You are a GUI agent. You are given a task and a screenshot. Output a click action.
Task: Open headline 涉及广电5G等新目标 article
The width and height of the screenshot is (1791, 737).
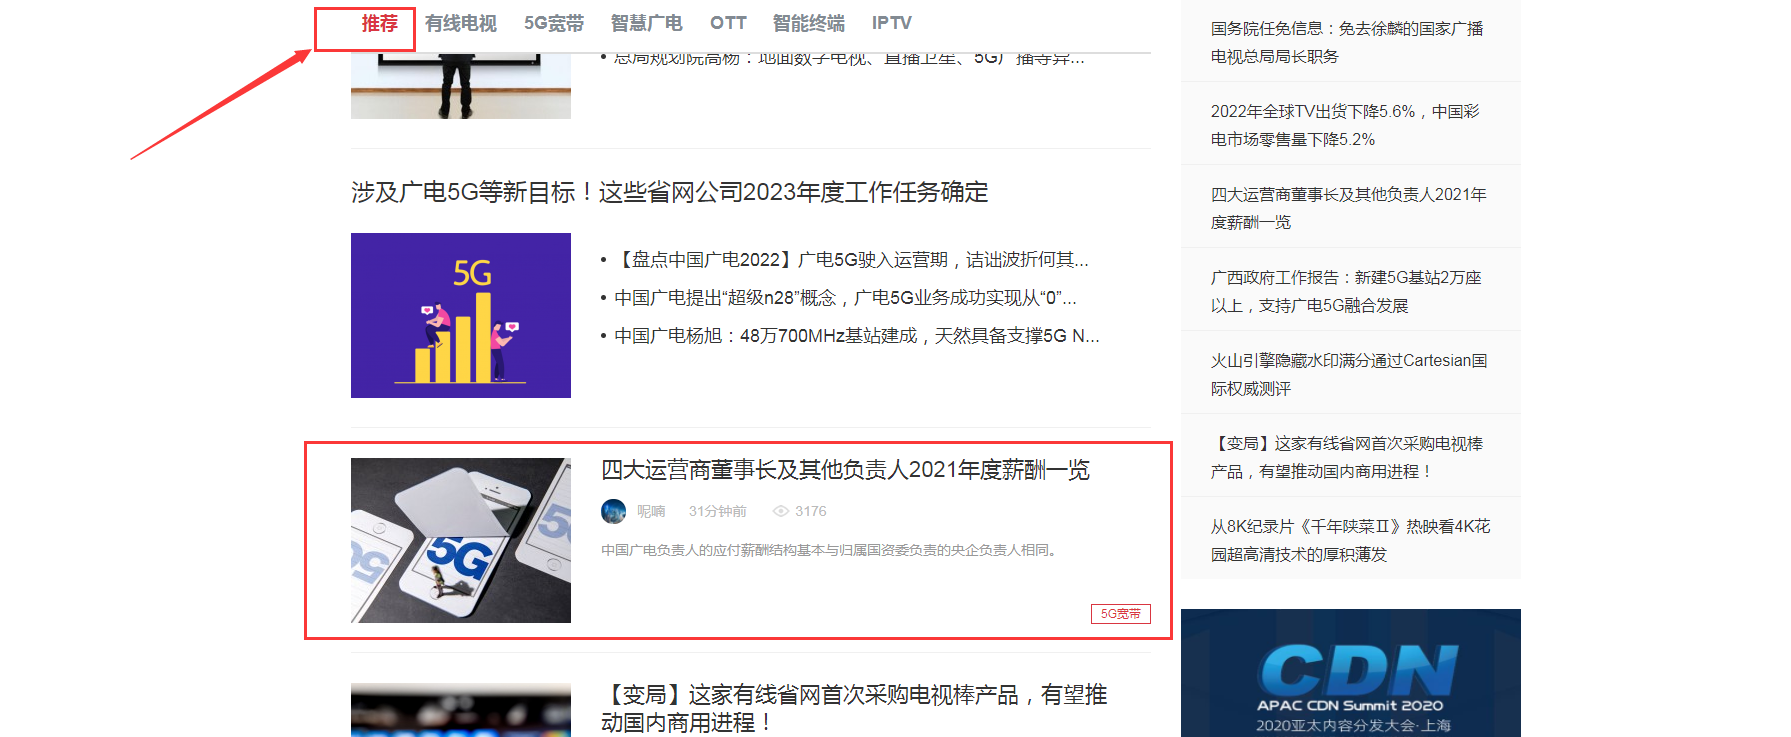[x=670, y=192]
